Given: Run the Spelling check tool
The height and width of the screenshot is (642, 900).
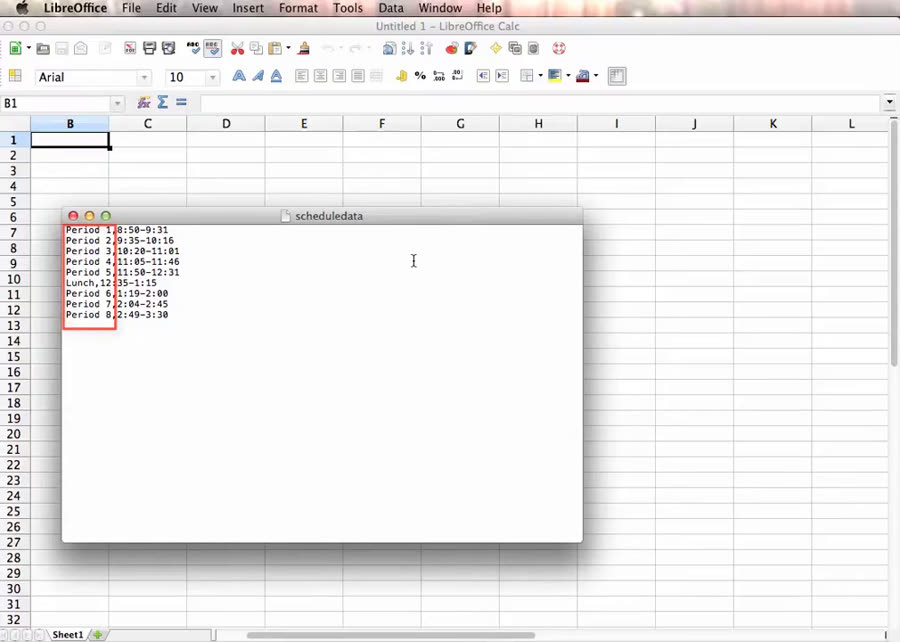Looking at the screenshot, I should 193,48.
